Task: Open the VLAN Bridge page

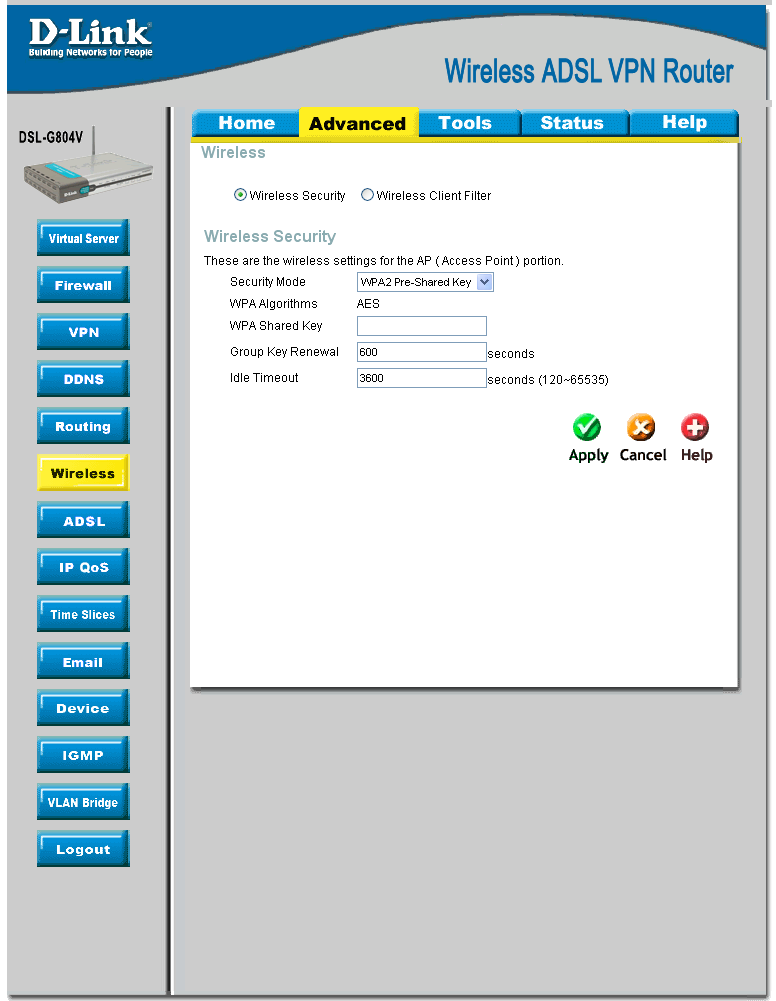Action: [x=84, y=802]
